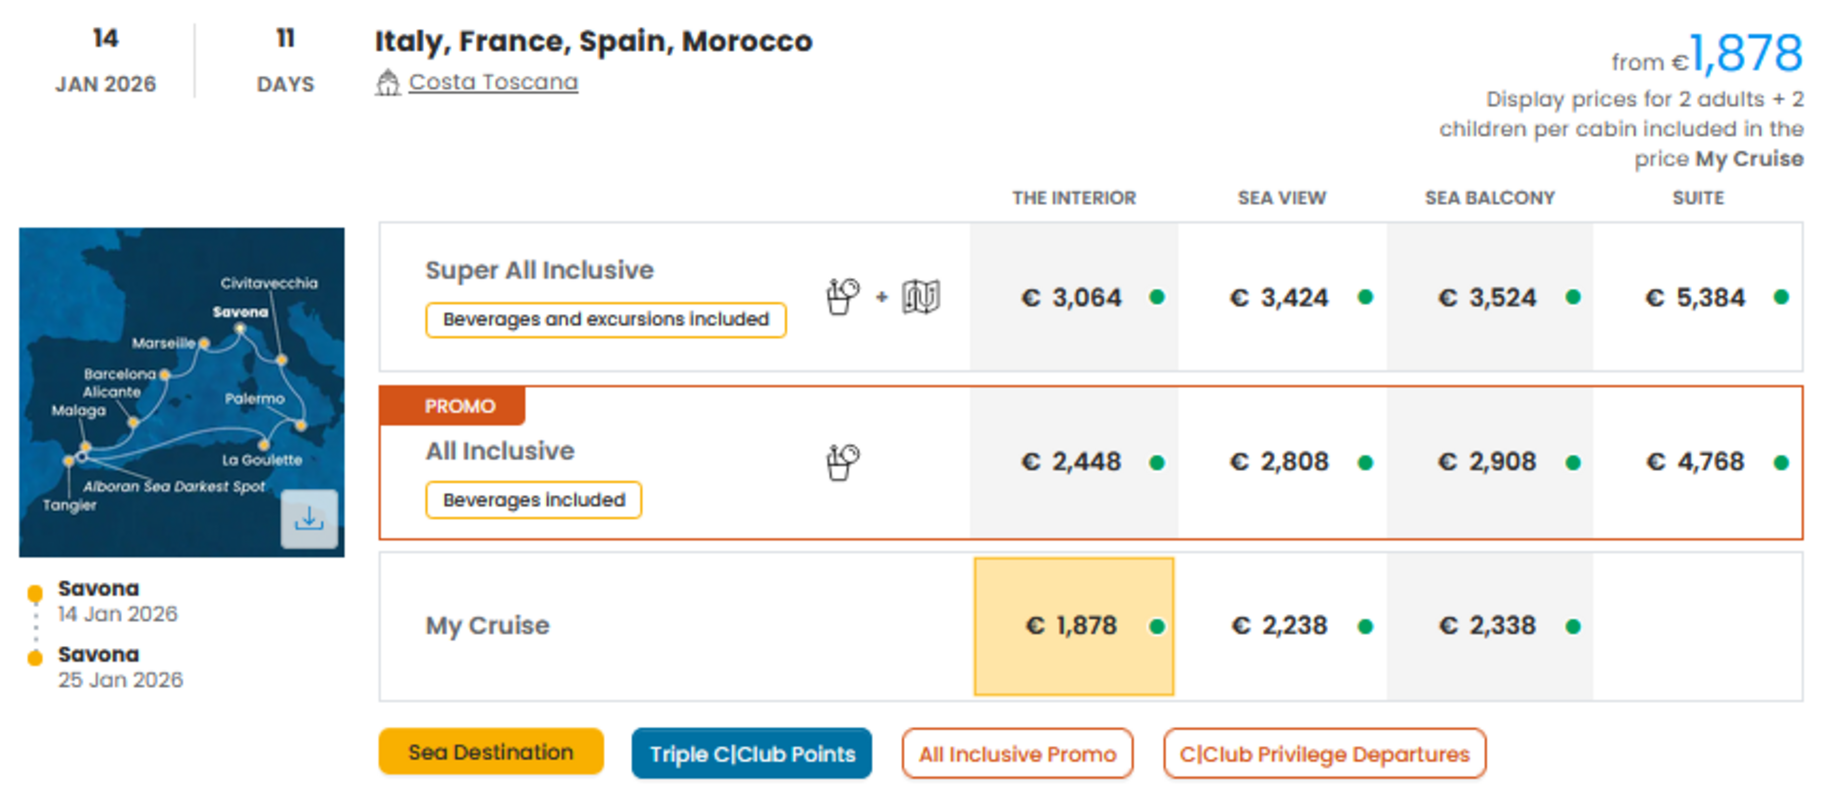Click green availability dot beside € 2,448
The width and height of the screenshot is (1823, 800).
pos(1157,462)
